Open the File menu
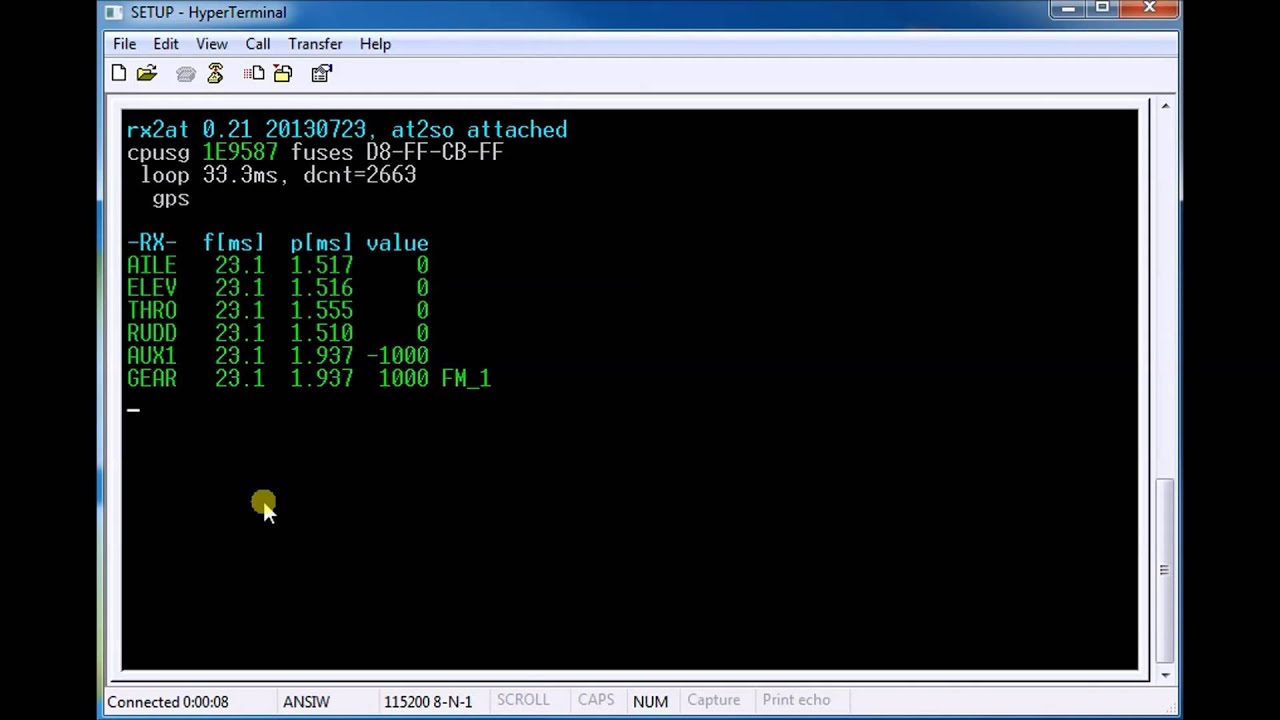This screenshot has height=720, width=1280. [124, 44]
